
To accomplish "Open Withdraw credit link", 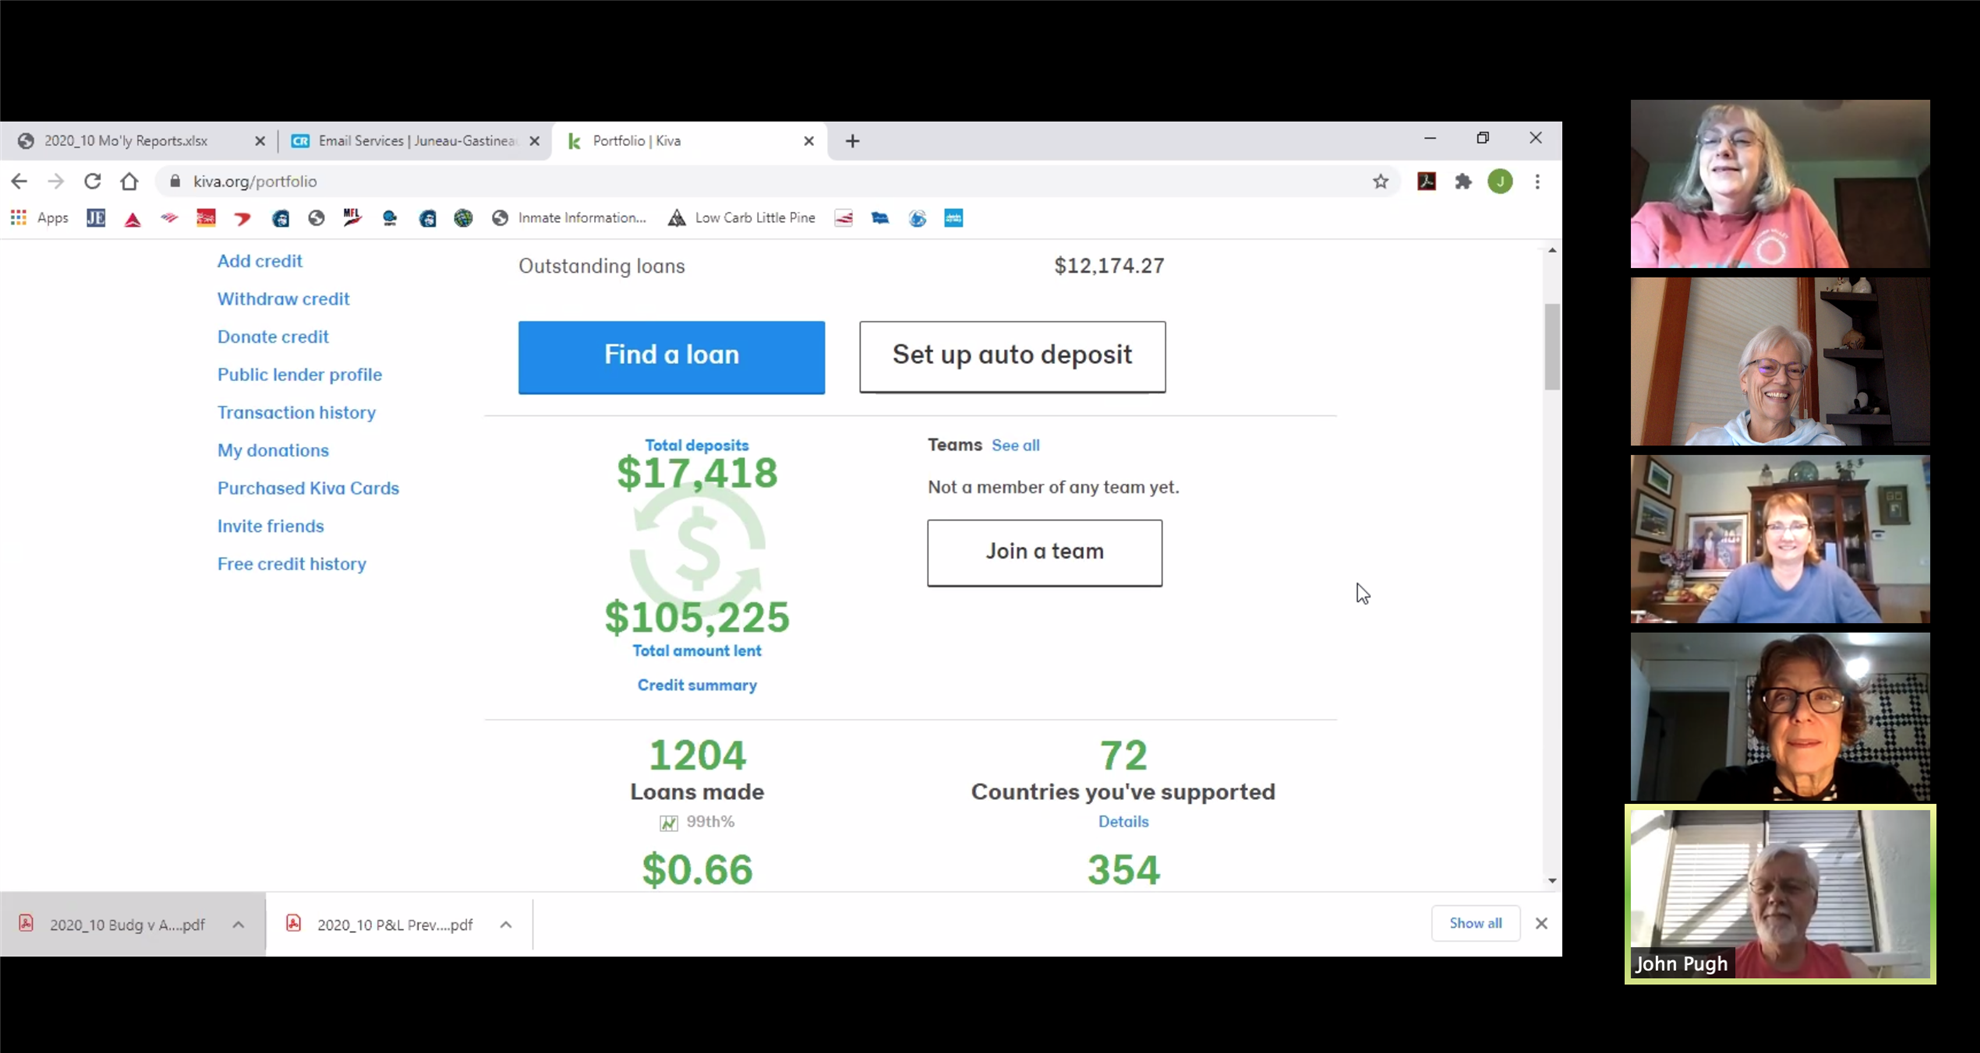I will pos(283,299).
